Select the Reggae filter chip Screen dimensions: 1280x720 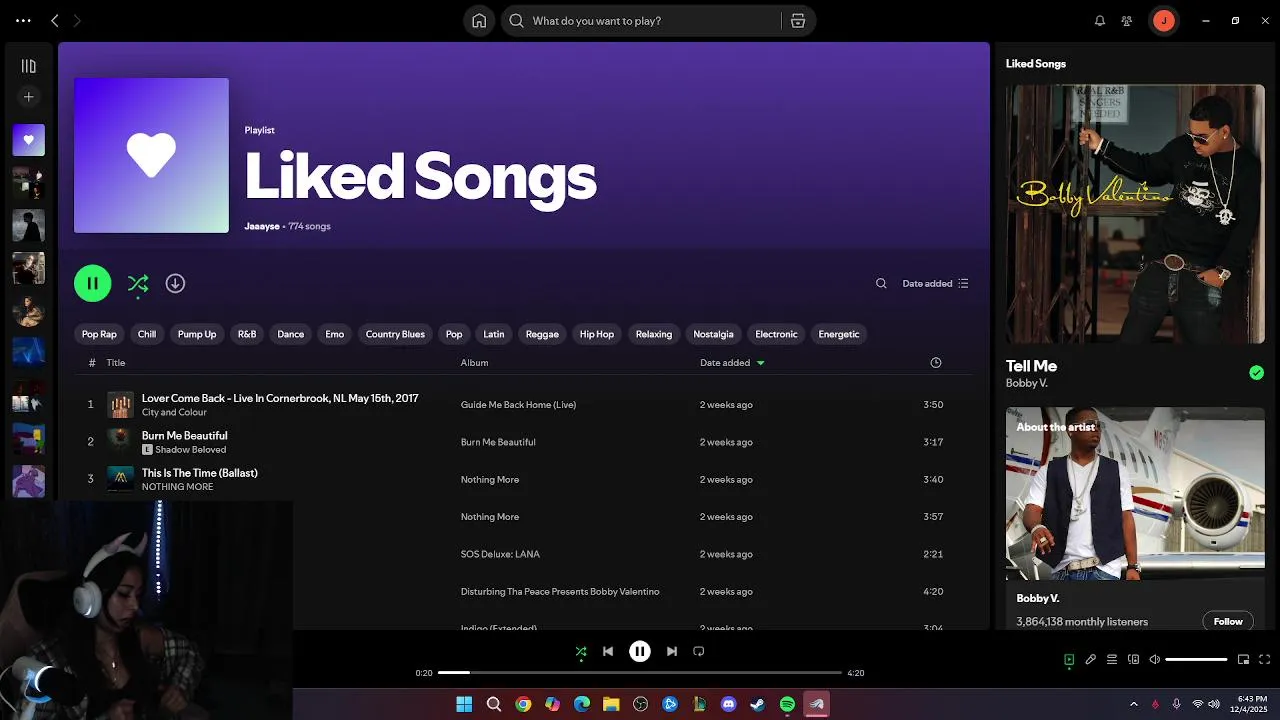pos(542,334)
